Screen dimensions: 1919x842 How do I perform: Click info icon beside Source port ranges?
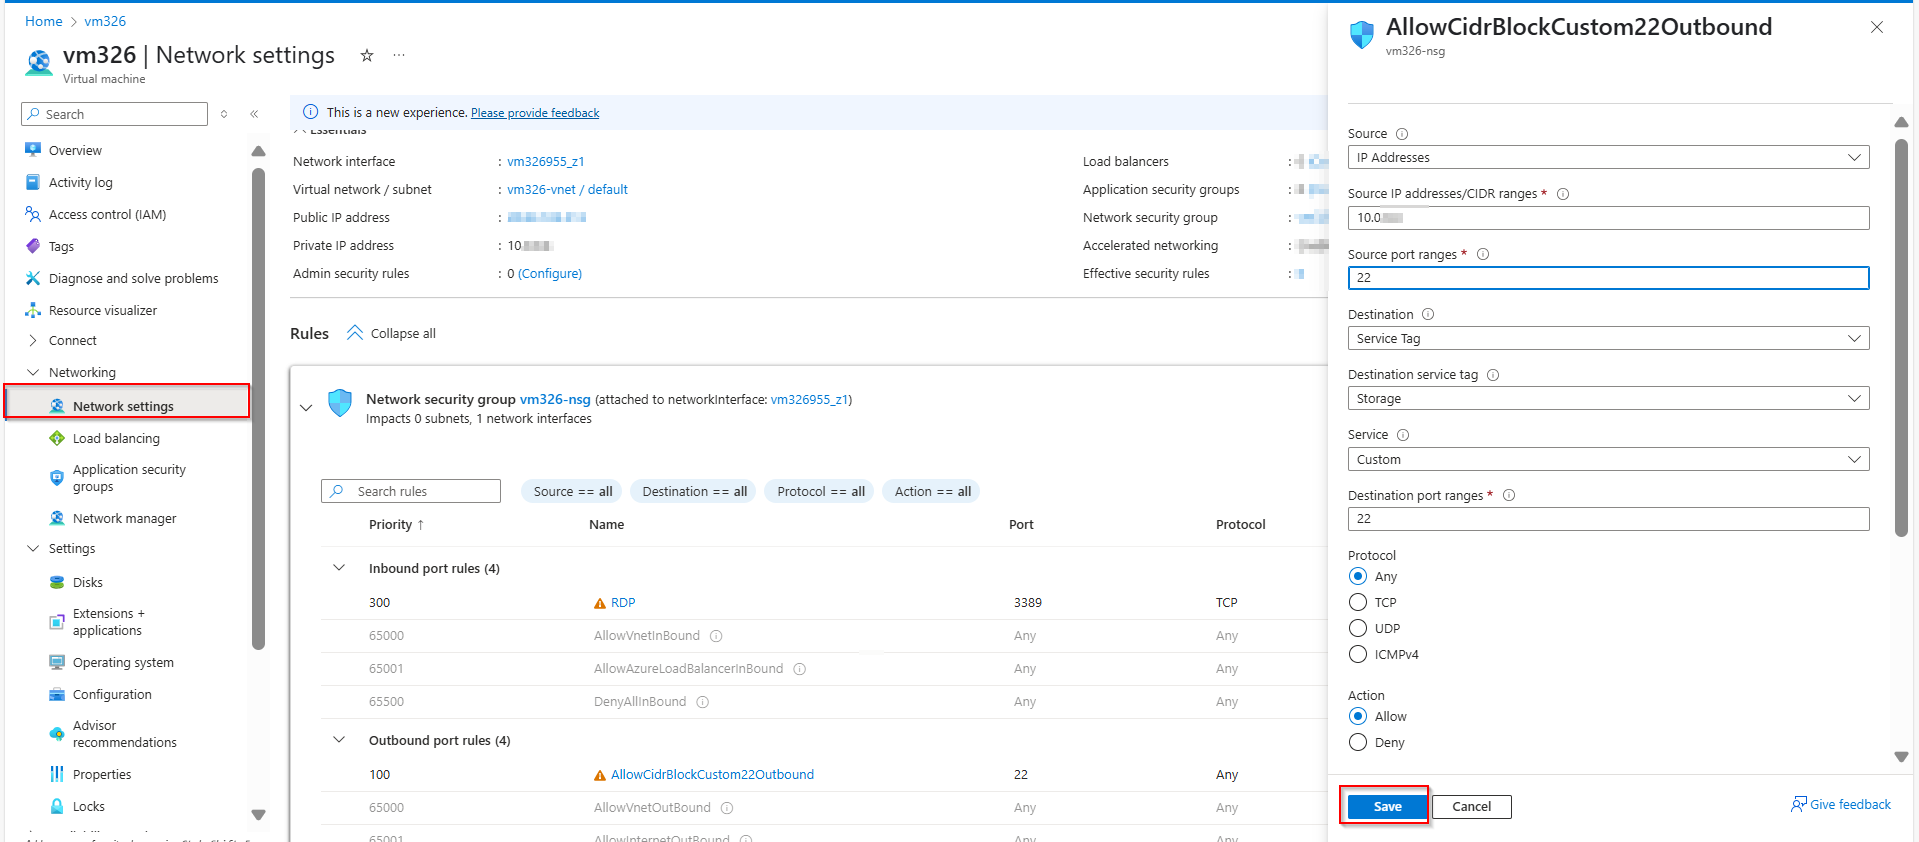(1483, 254)
